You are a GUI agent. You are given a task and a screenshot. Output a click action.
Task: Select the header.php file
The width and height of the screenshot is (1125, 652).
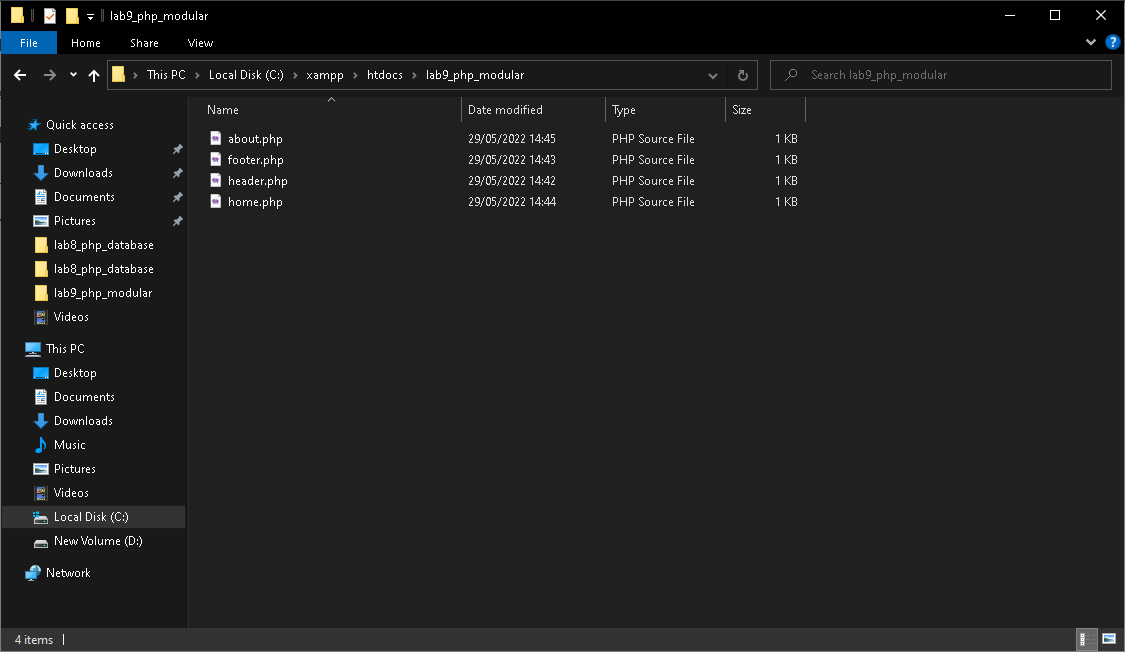coord(258,181)
